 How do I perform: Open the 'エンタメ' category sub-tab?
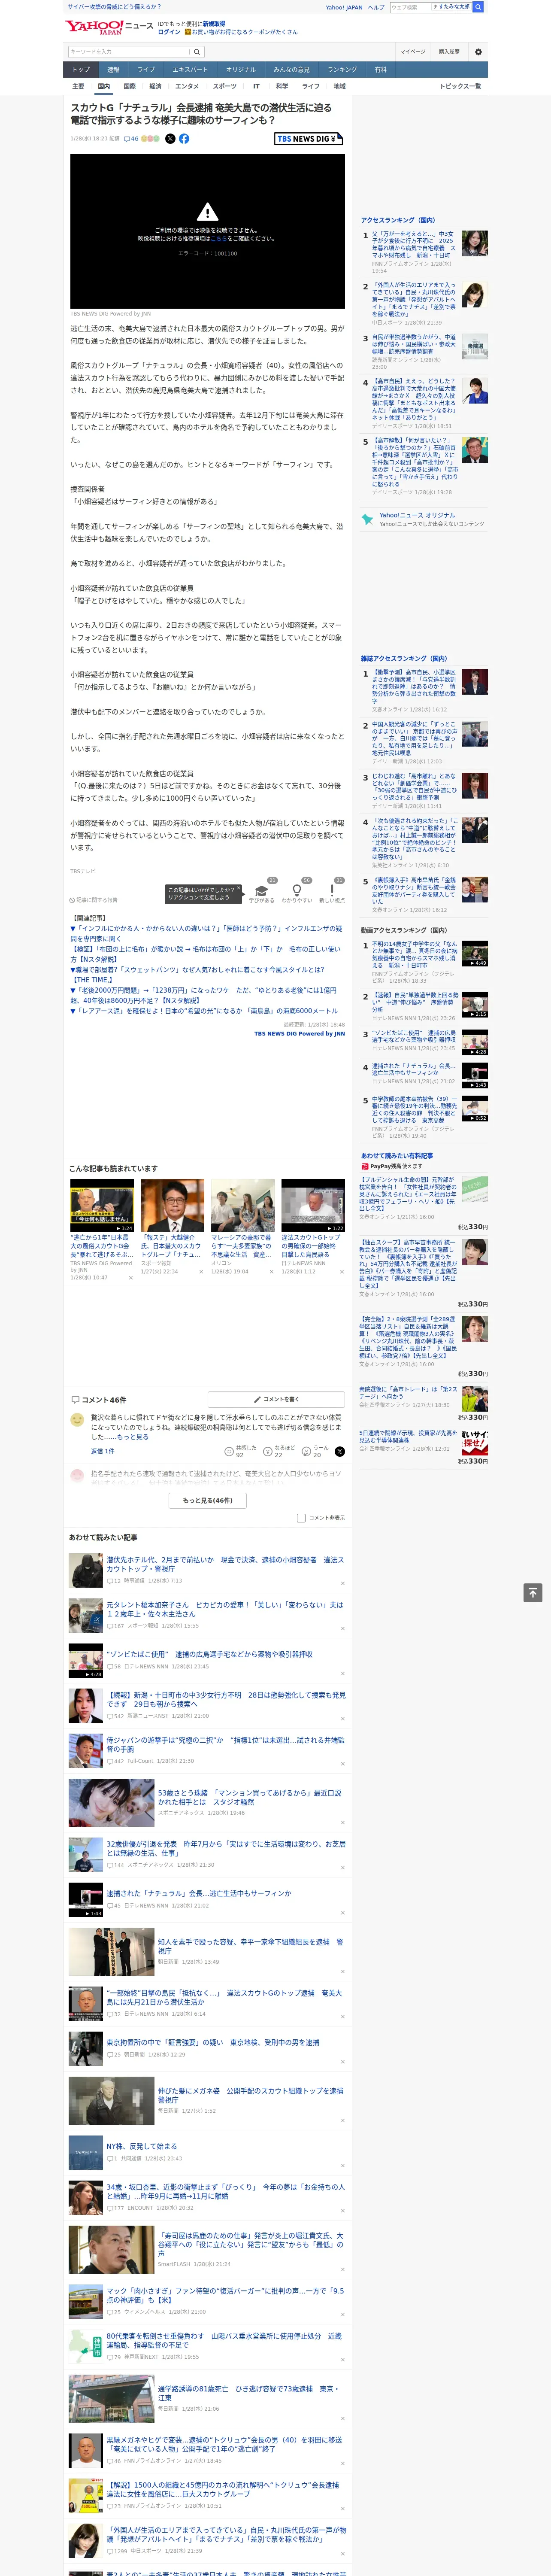187,86
